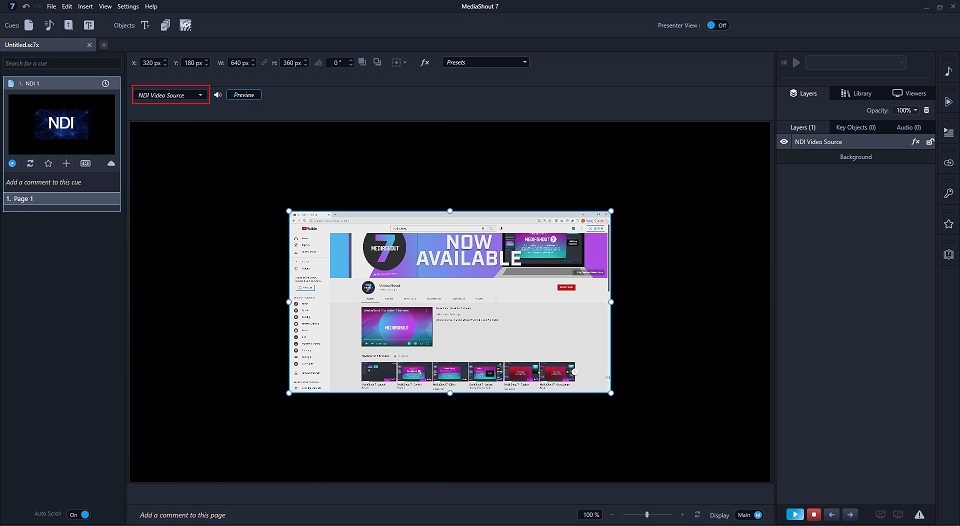This screenshot has width=960, height=526.
Task: Open the NDI Video Source dropdown
Action: [x=171, y=95]
